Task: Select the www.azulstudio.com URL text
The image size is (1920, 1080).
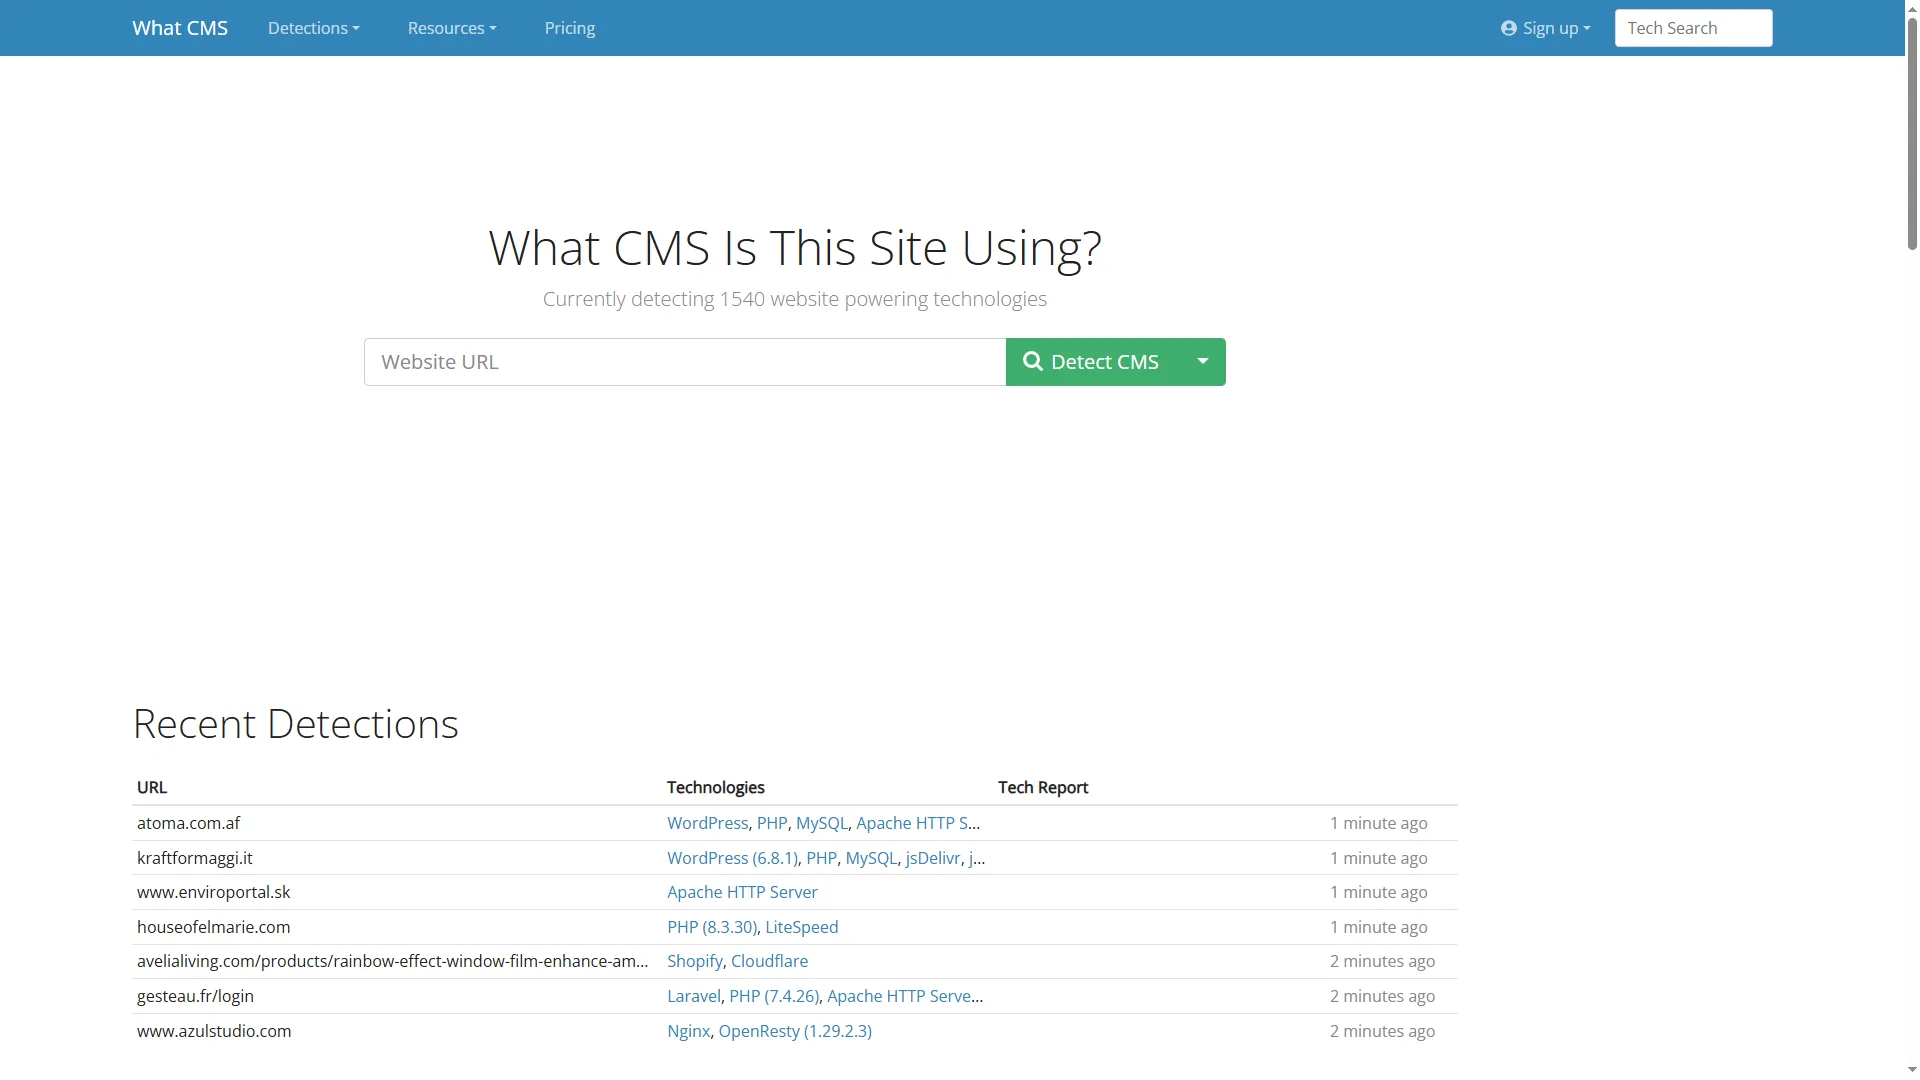Action: 214,1031
